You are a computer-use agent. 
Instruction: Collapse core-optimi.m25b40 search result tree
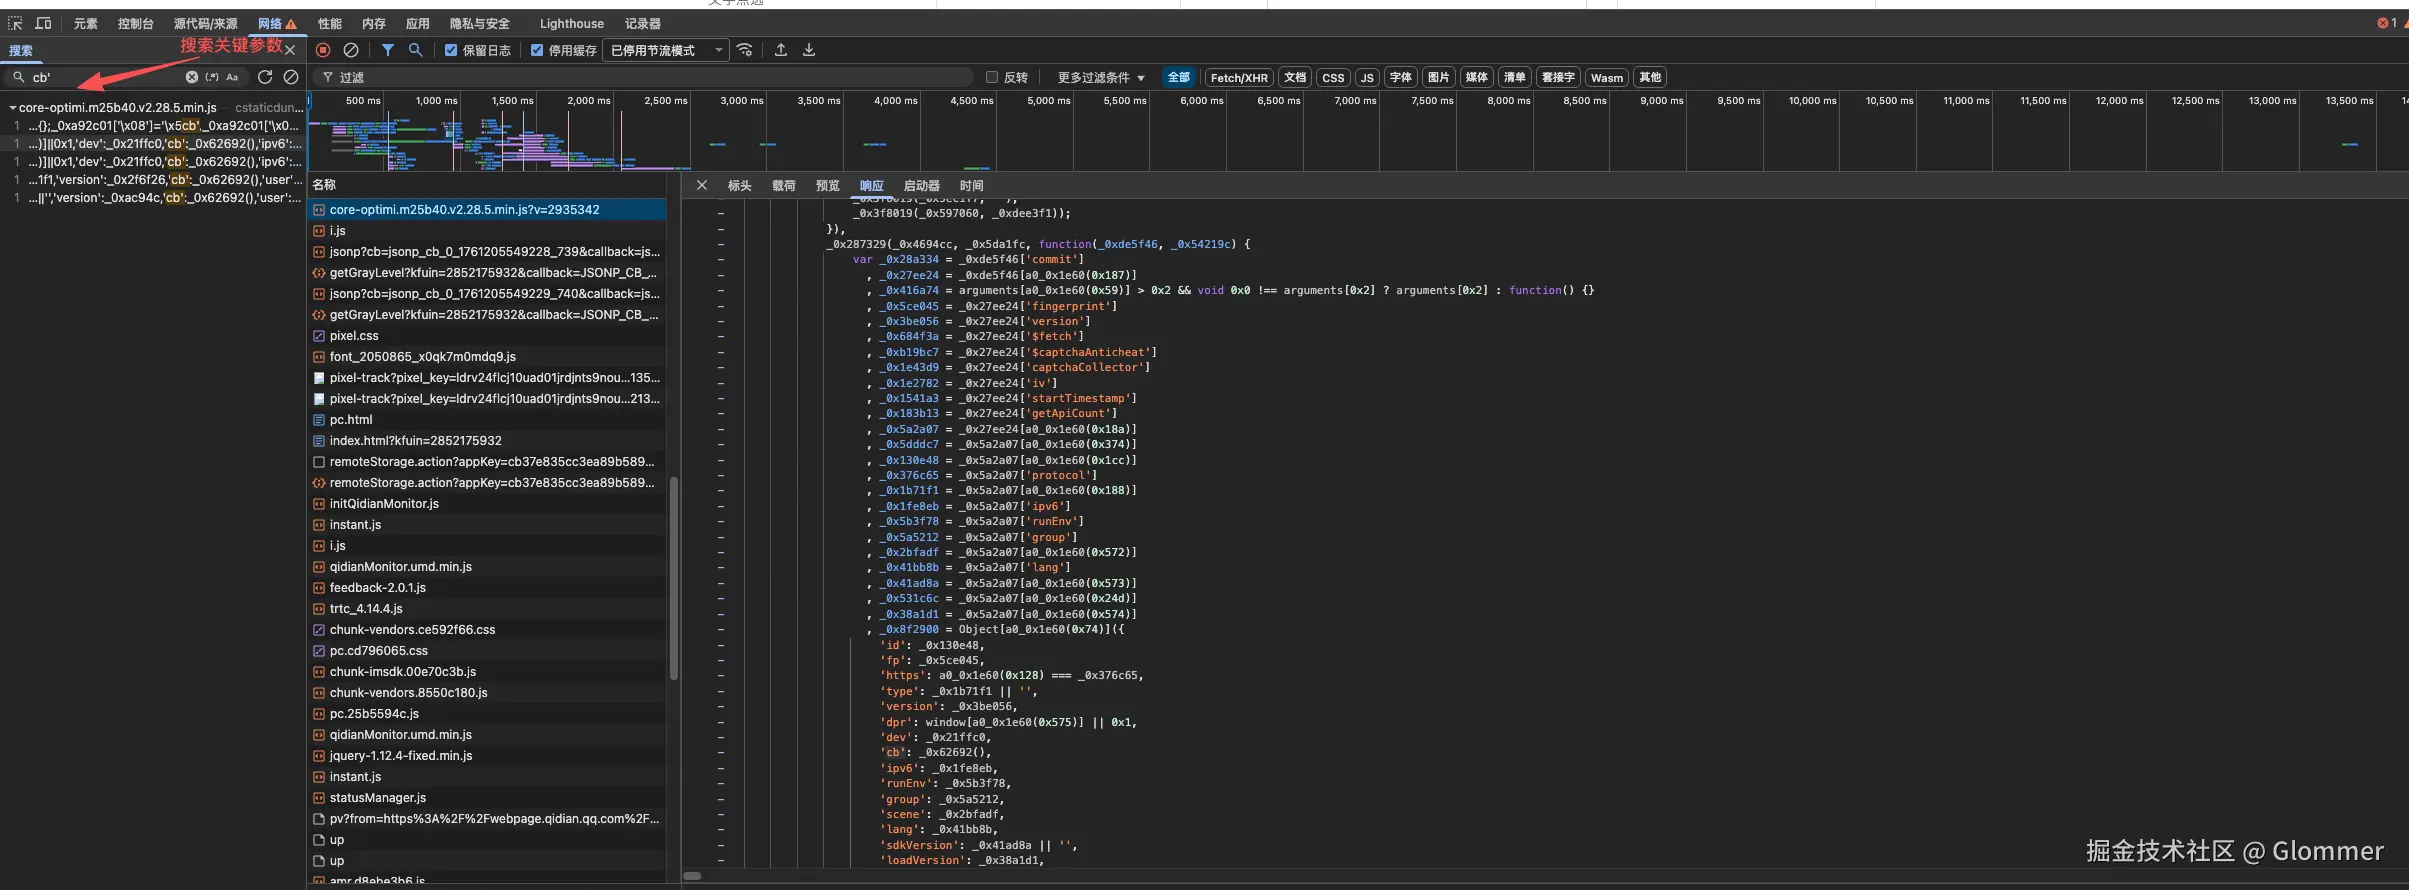pyautogui.click(x=12, y=108)
